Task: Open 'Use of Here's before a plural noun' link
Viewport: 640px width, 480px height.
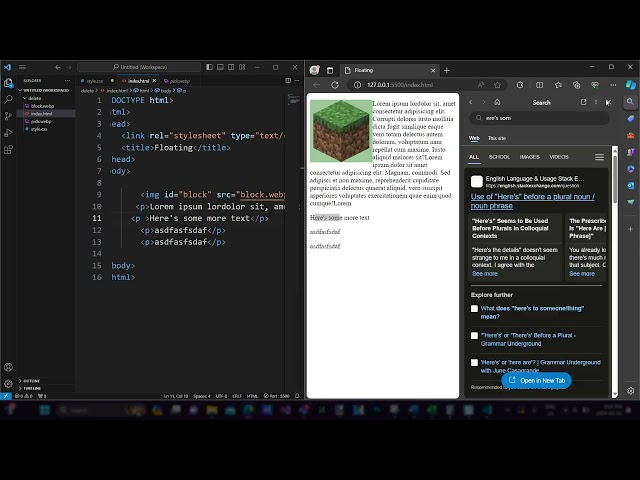Action: [533, 201]
